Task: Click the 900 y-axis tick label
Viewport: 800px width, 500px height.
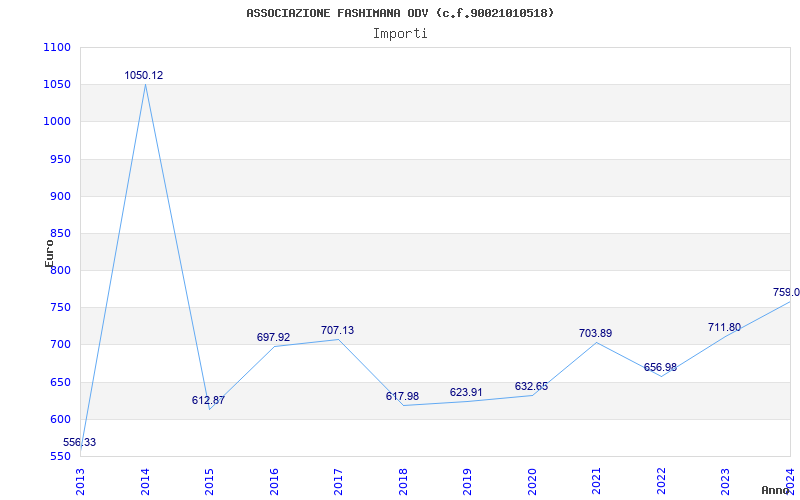Action: click(60, 196)
